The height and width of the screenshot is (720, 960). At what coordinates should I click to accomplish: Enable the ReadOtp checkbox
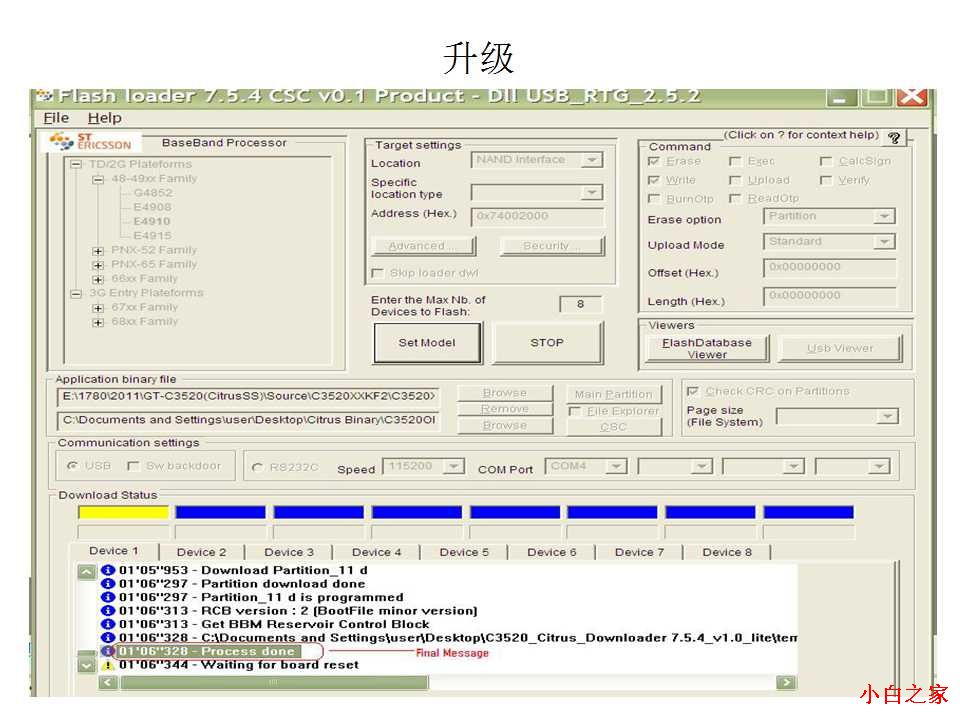[x=735, y=199]
